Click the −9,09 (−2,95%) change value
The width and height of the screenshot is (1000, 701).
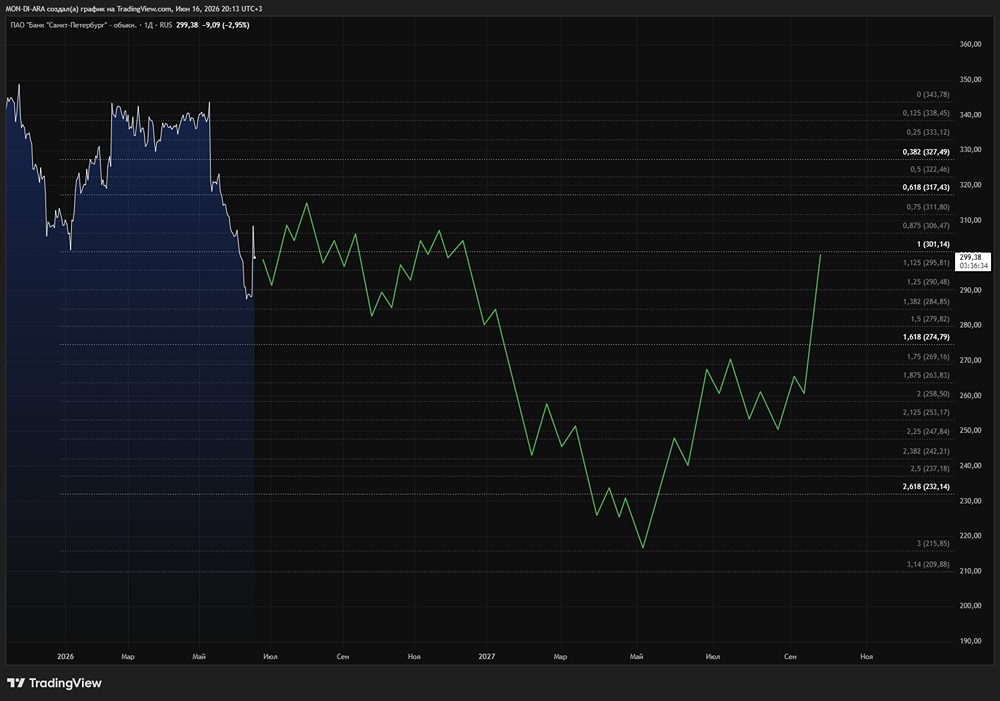pos(226,26)
